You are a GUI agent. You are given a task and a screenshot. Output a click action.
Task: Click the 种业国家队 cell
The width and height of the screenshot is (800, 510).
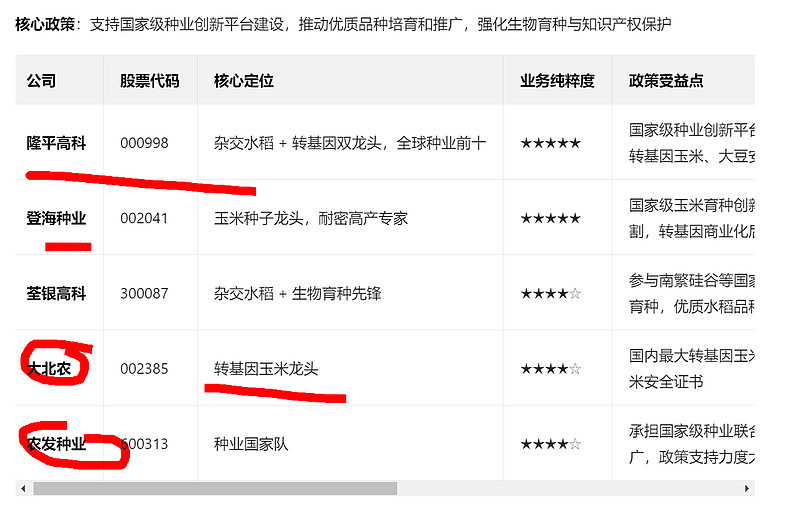[251, 444]
